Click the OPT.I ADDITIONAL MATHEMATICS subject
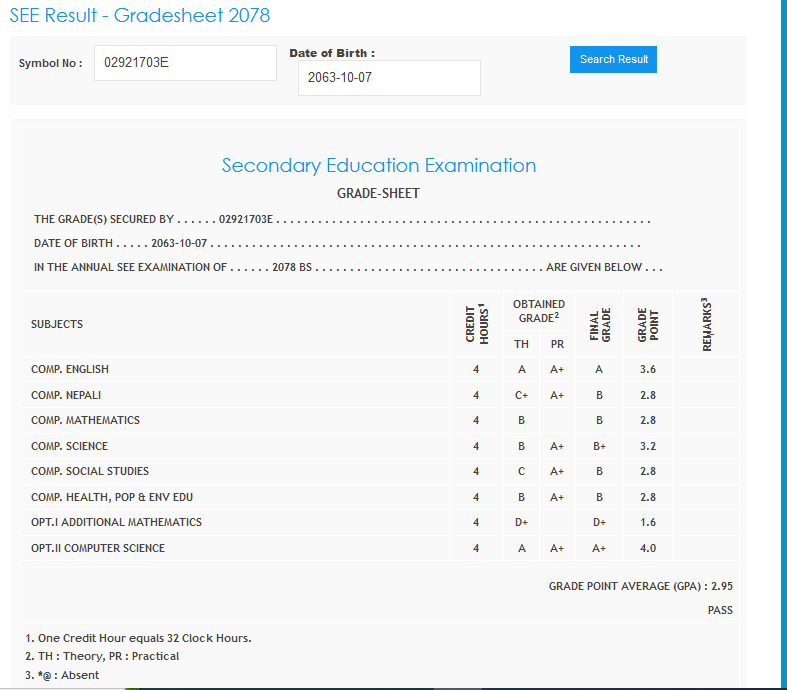This screenshot has height=690, width=787. 116,522
